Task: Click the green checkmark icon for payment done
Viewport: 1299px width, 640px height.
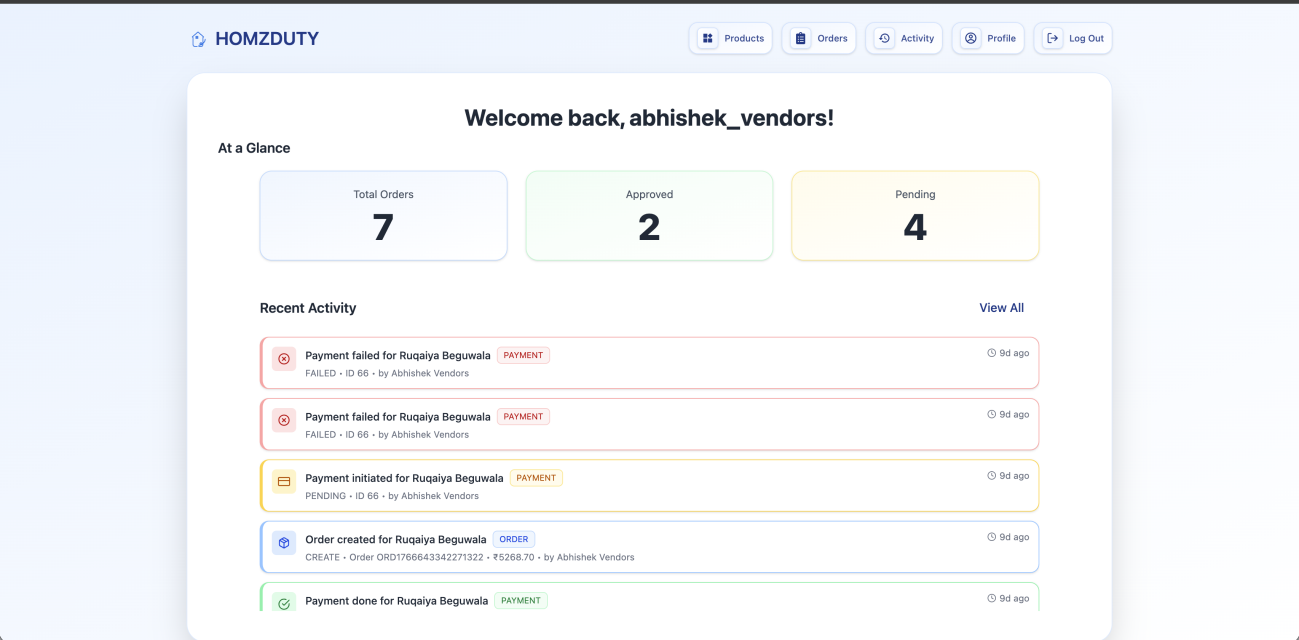Action: 284,603
